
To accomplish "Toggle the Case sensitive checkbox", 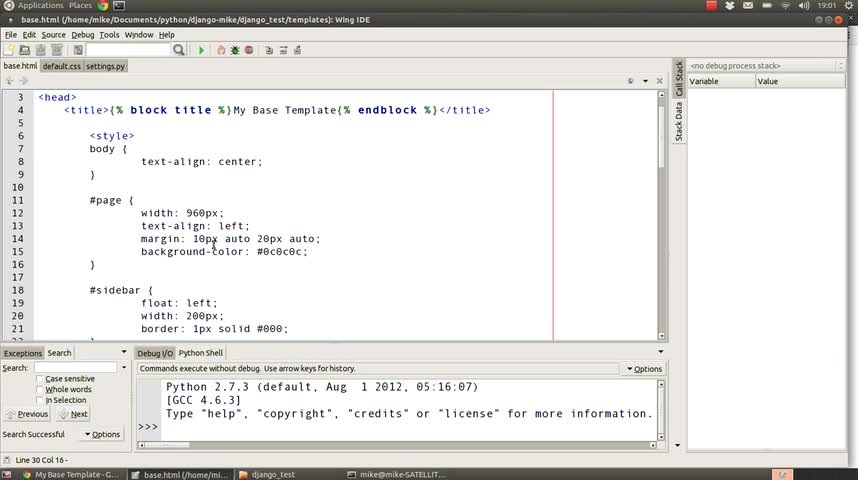I will [39, 379].
